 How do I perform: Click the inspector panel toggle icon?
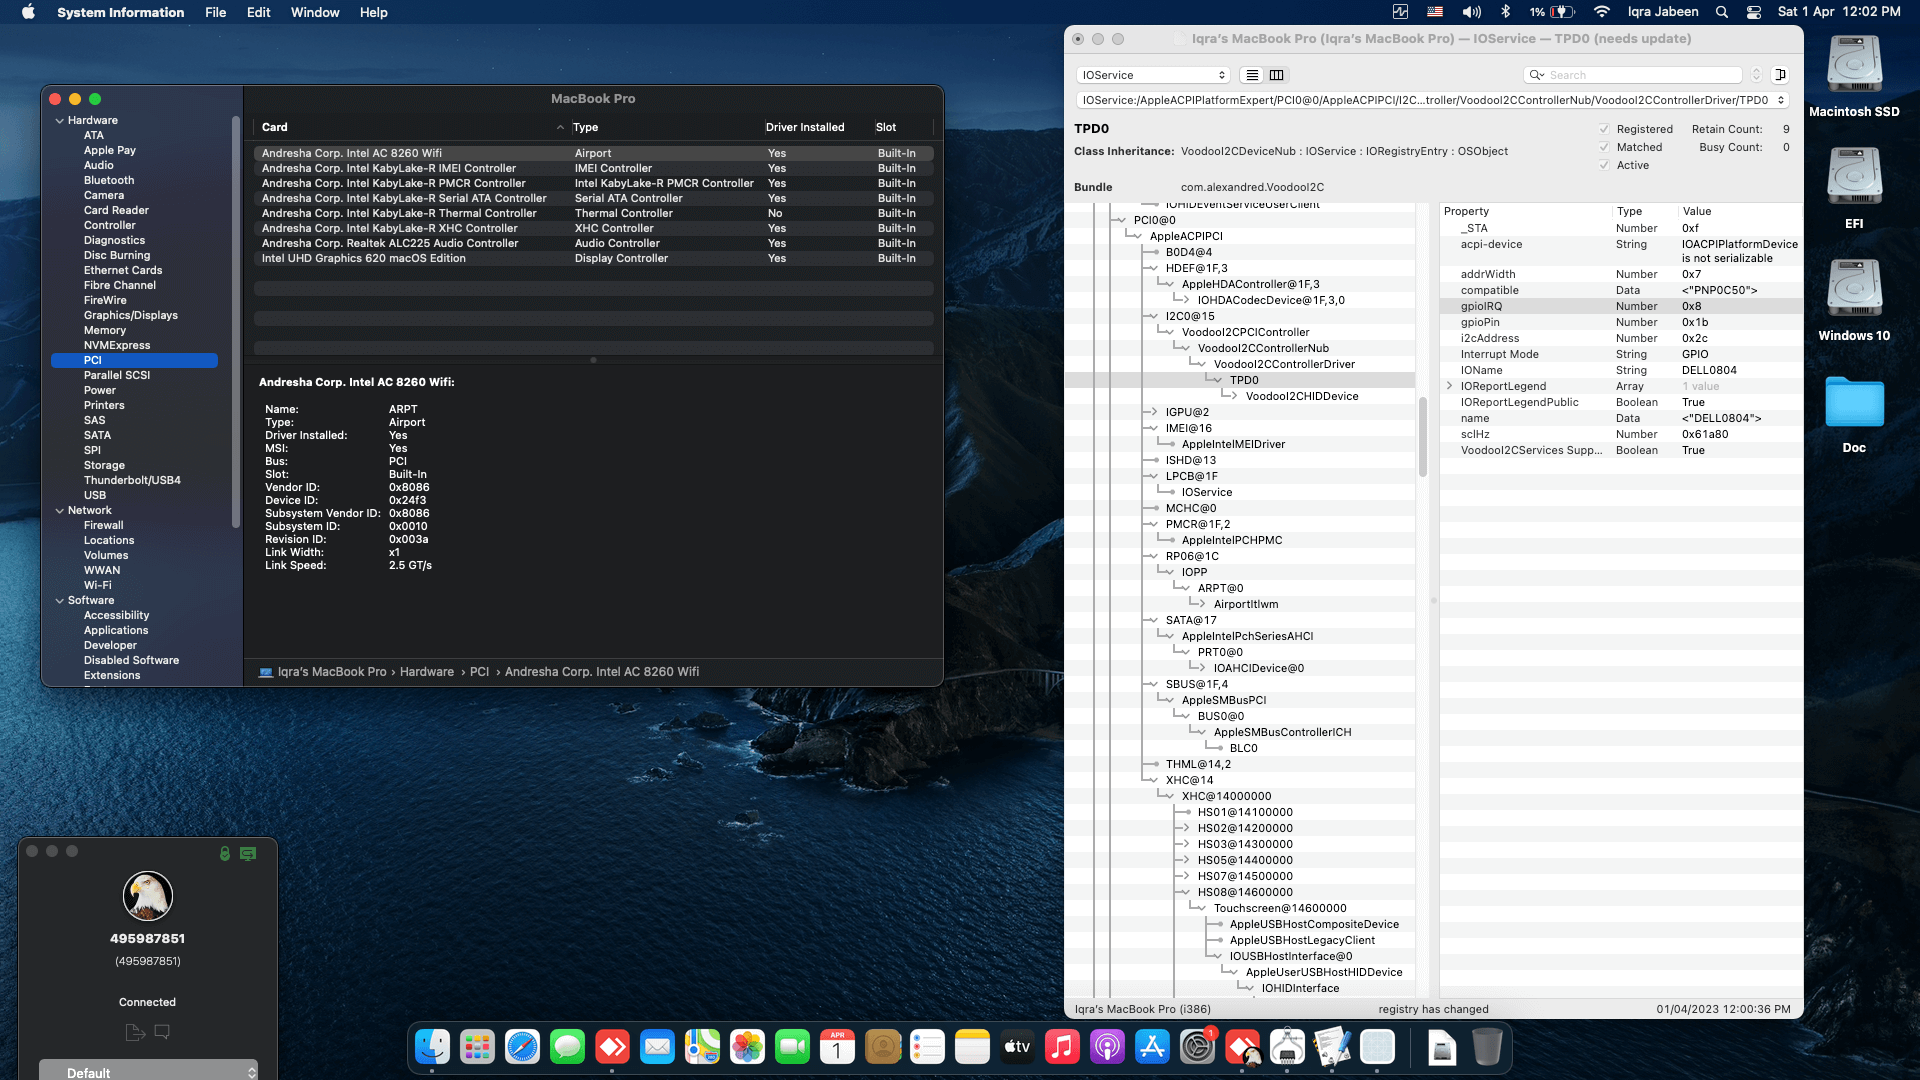click(x=1780, y=75)
